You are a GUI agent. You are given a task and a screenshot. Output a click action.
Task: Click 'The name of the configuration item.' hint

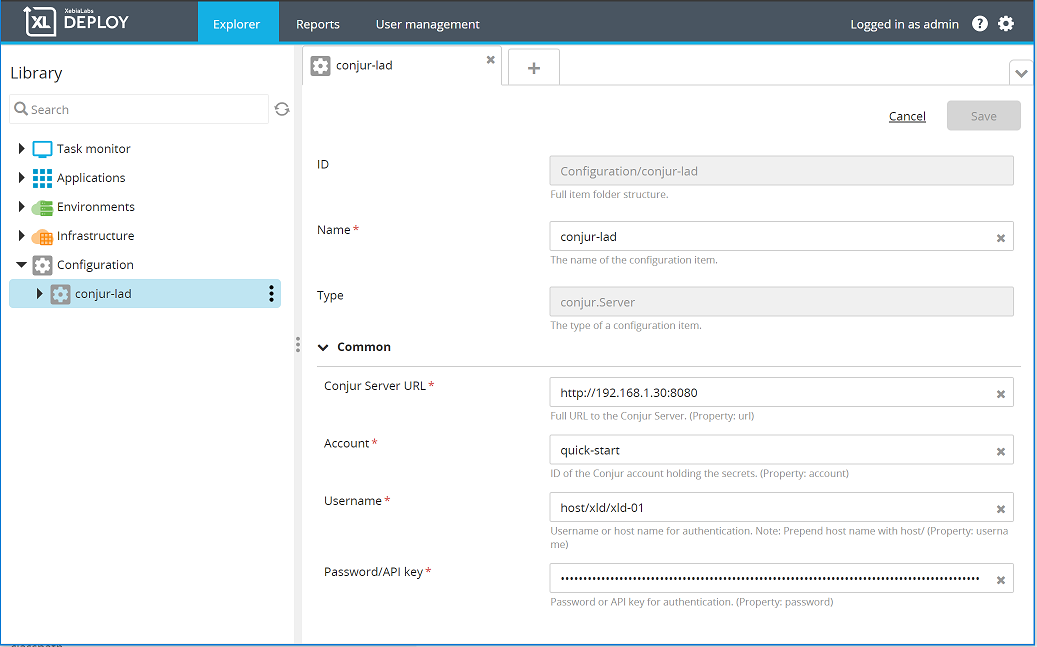[634, 260]
